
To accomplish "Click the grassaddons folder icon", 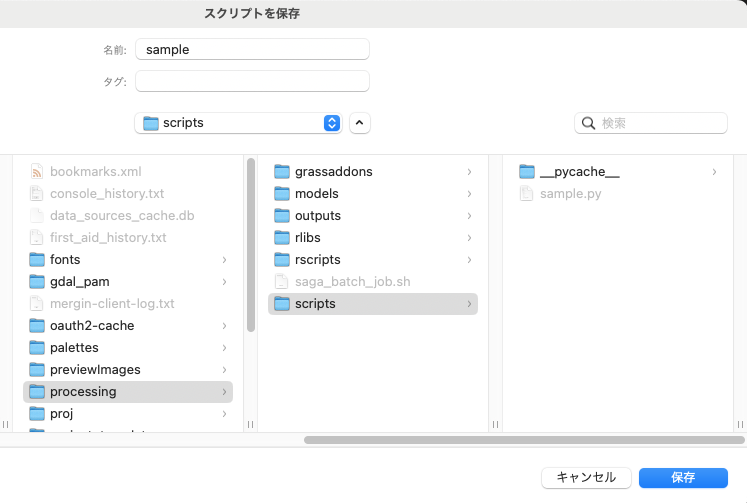I will tap(282, 171).
